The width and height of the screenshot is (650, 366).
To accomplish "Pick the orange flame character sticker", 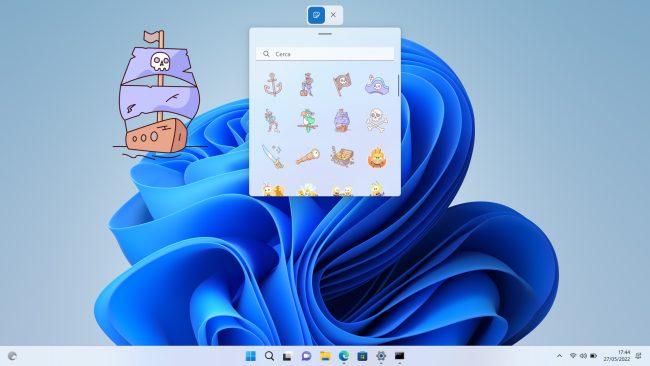I will pos(377,157).
